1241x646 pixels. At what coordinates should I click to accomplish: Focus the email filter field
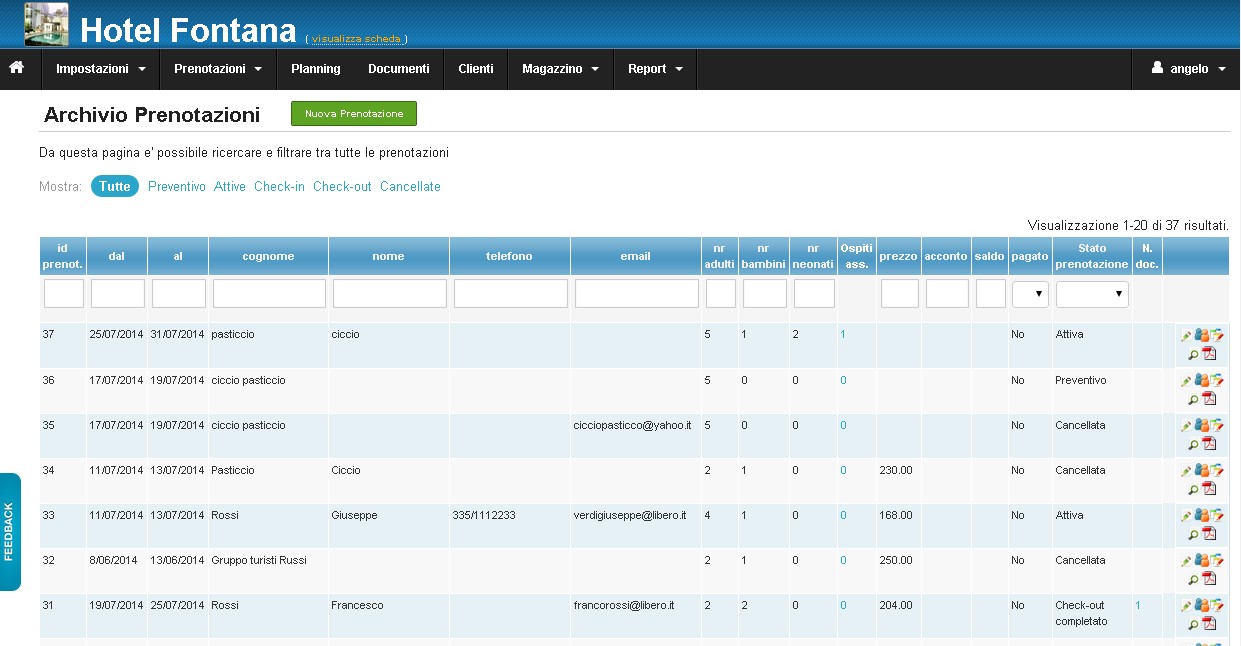pyautogui.click(x=637, y=294)
